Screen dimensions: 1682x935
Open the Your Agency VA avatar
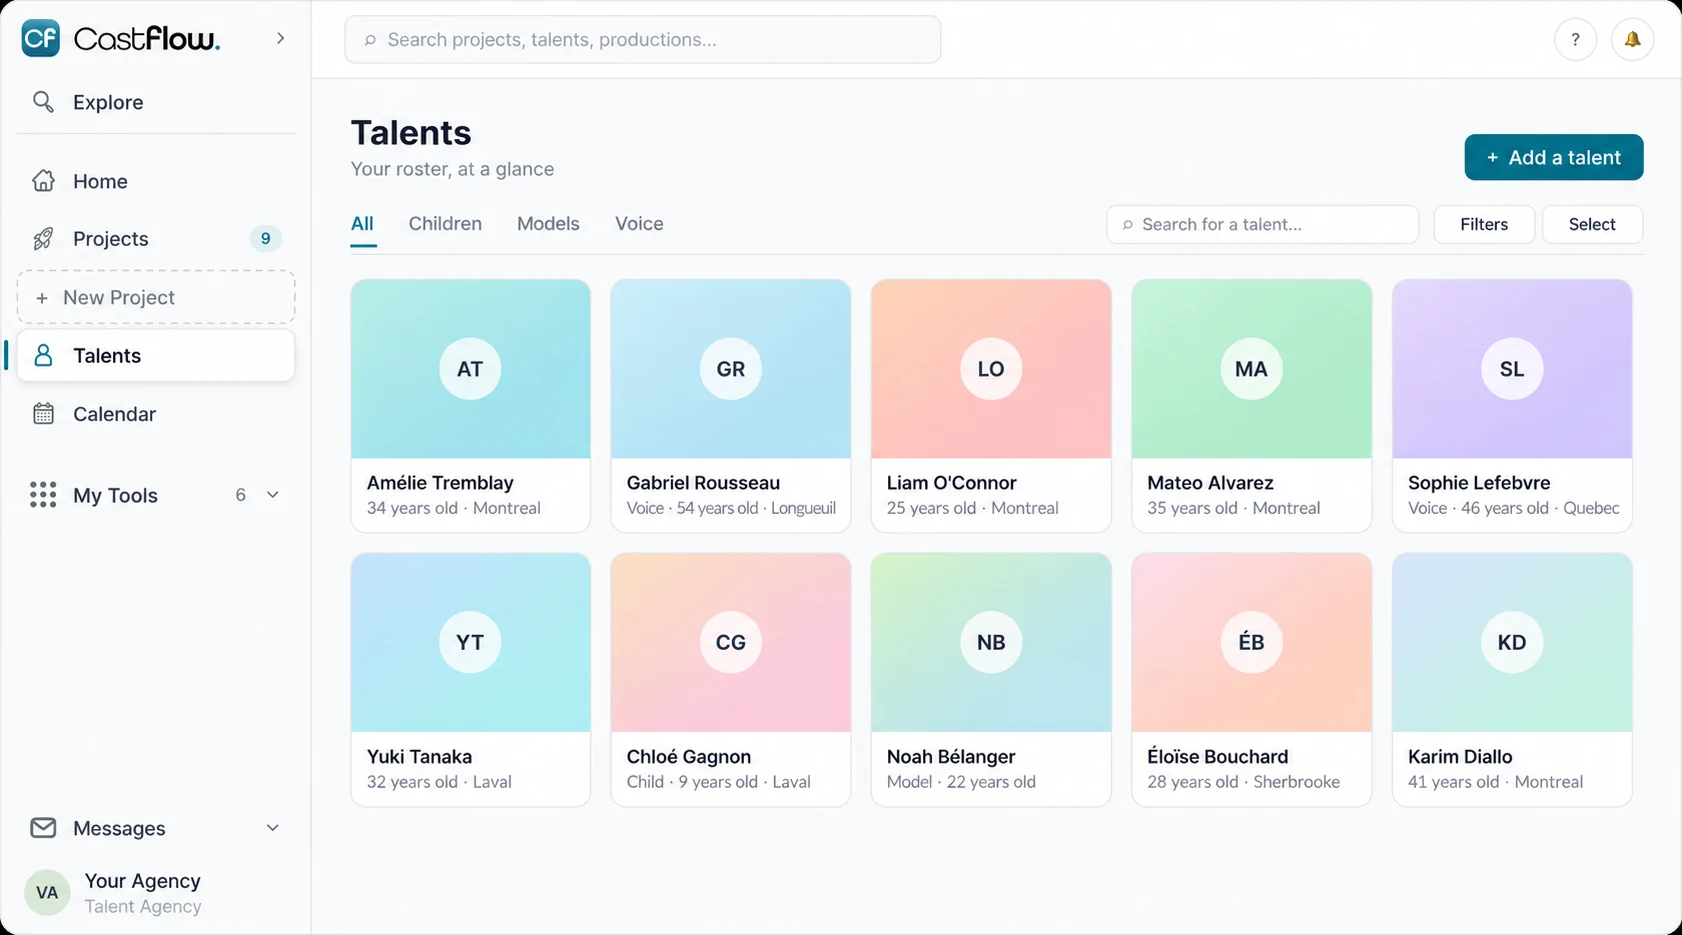click(47, 893)
